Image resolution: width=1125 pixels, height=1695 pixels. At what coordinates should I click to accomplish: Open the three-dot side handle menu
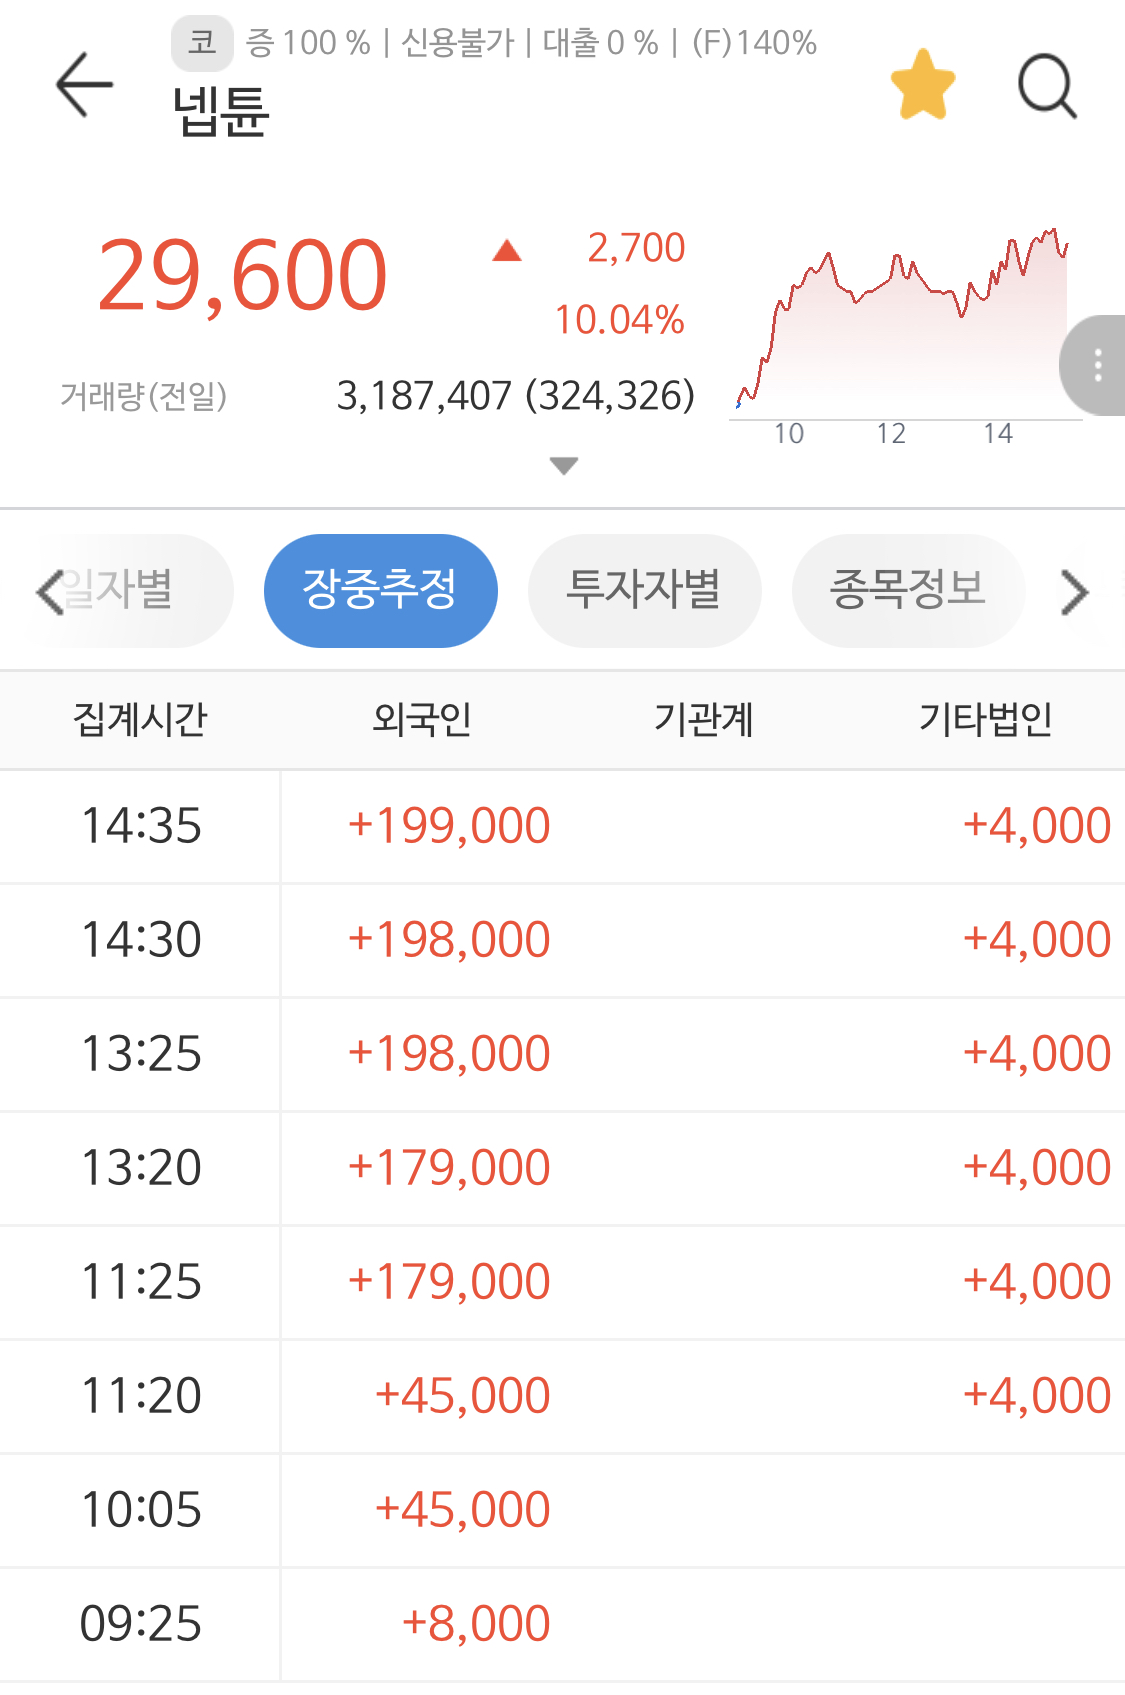[x=1097, y=365]
